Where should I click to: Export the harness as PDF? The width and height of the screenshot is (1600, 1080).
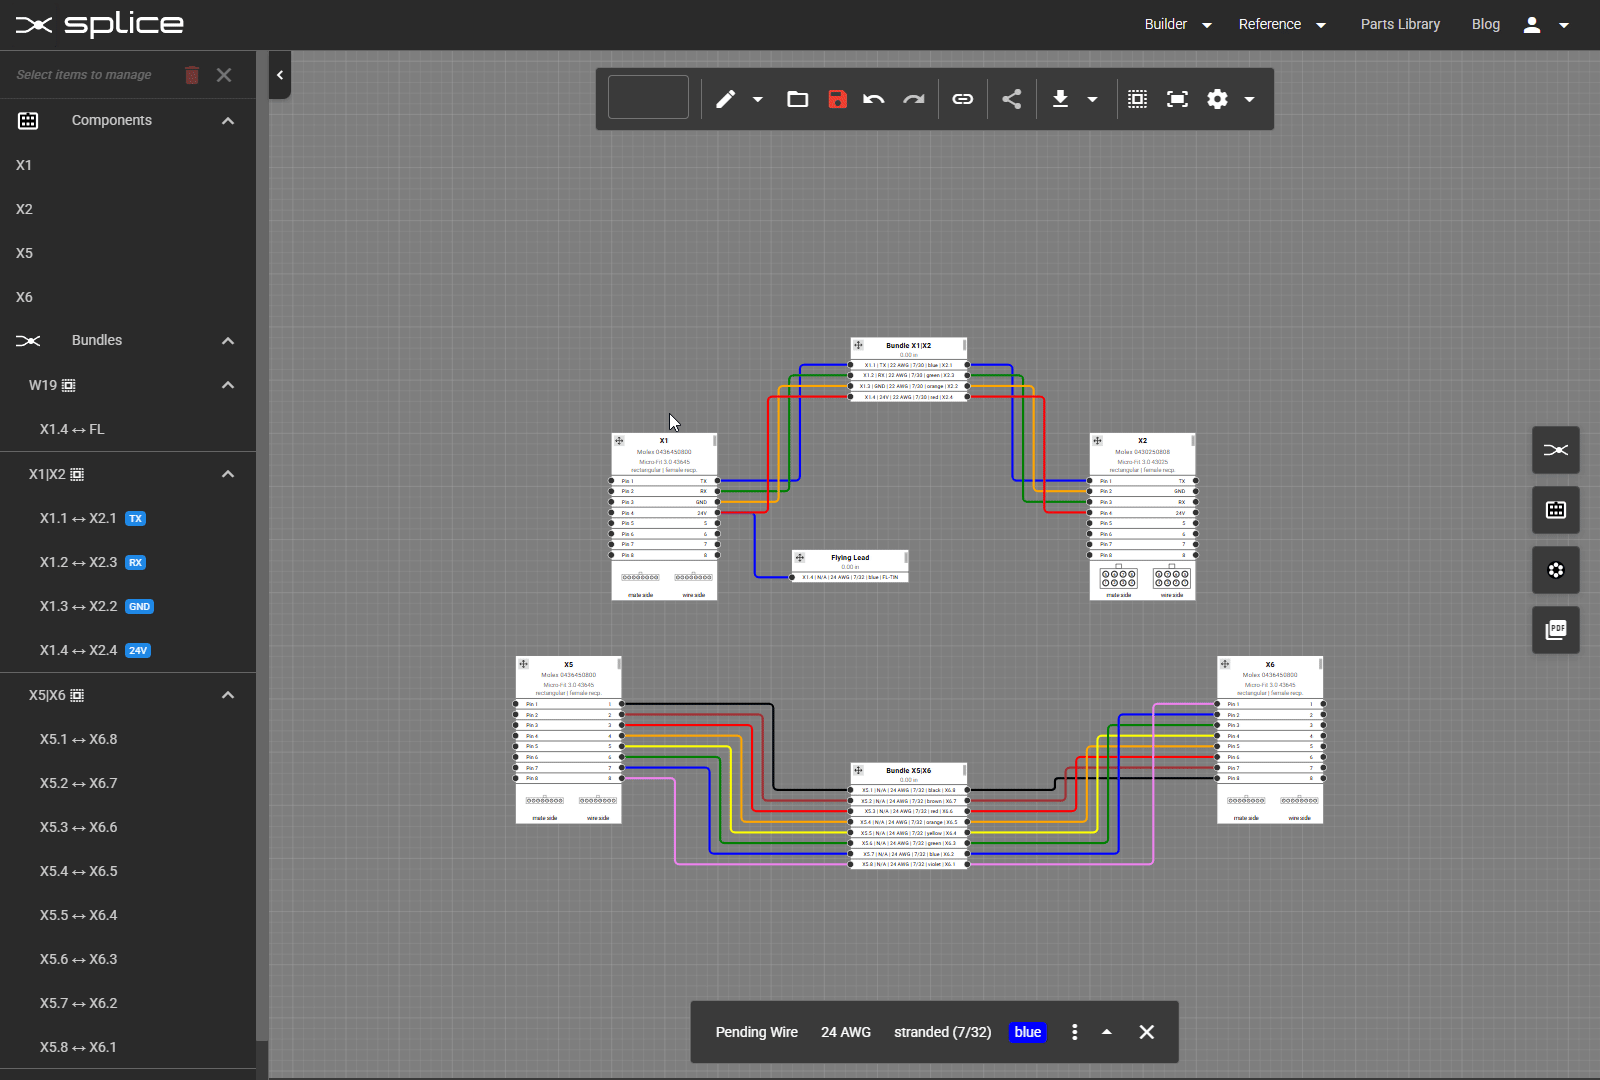click(x=1556, y=629)
